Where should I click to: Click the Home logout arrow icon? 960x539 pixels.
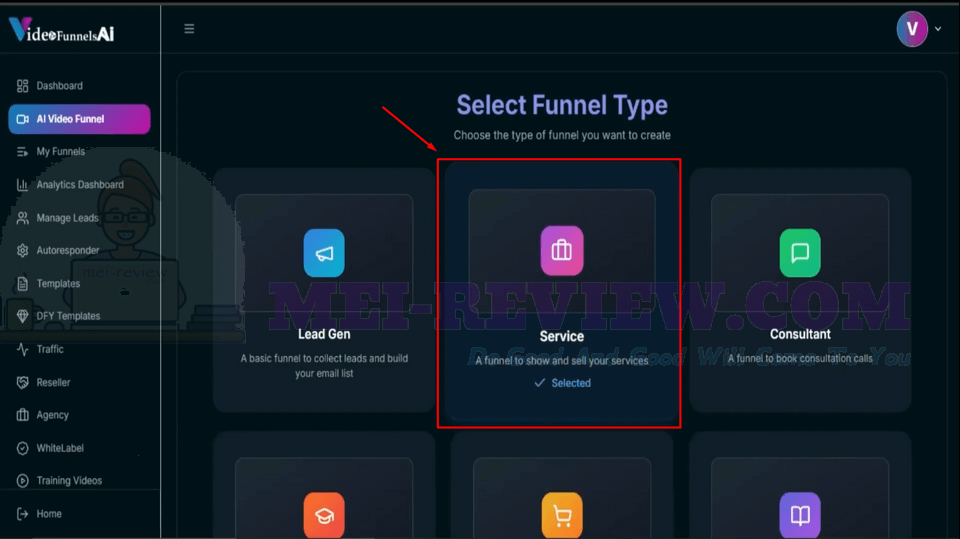point(23,514)
